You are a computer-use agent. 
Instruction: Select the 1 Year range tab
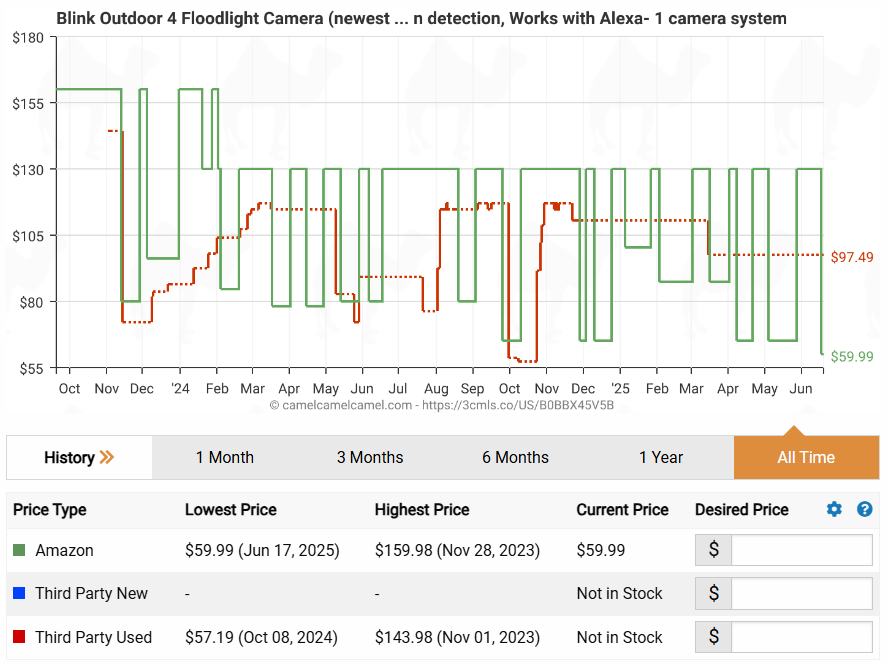(x=661, y=458)
